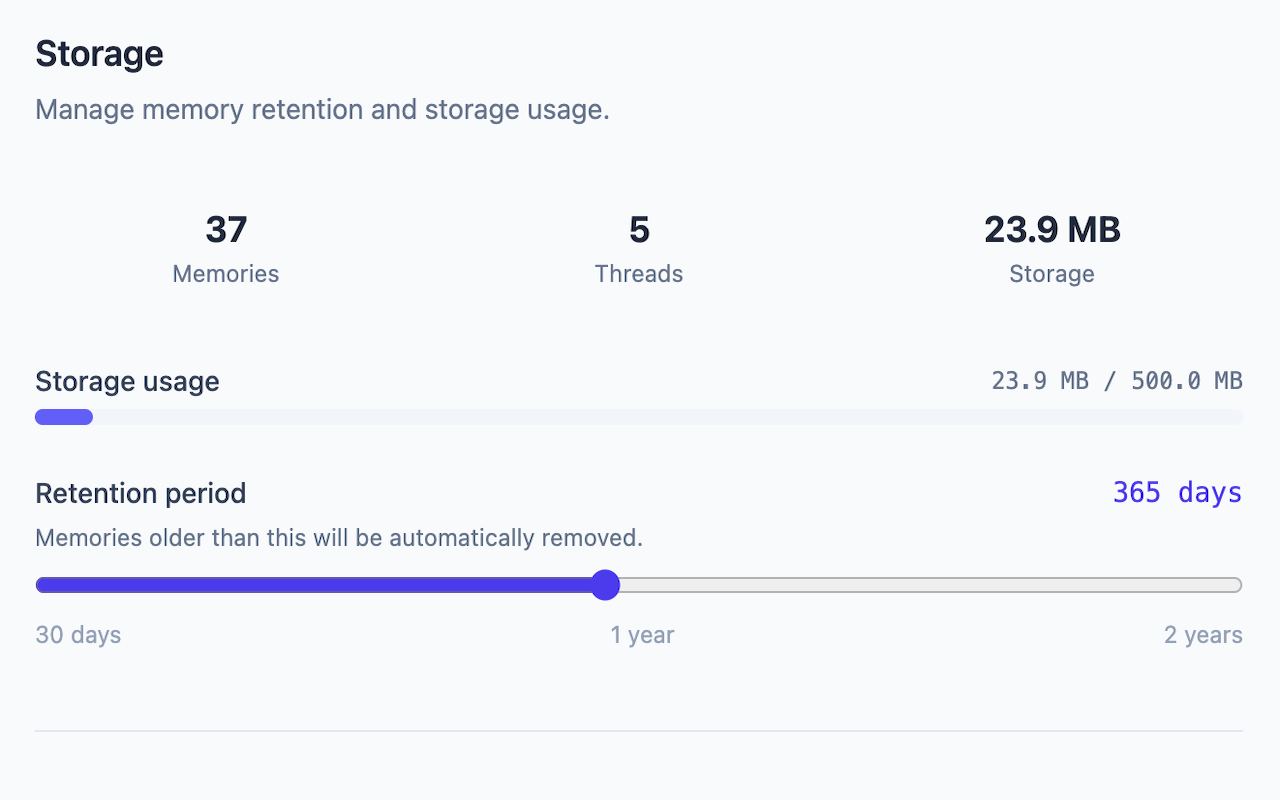Click the "Memories older than this" description text
Viewport: 1280px width, 800px height.
click(339, 538)
